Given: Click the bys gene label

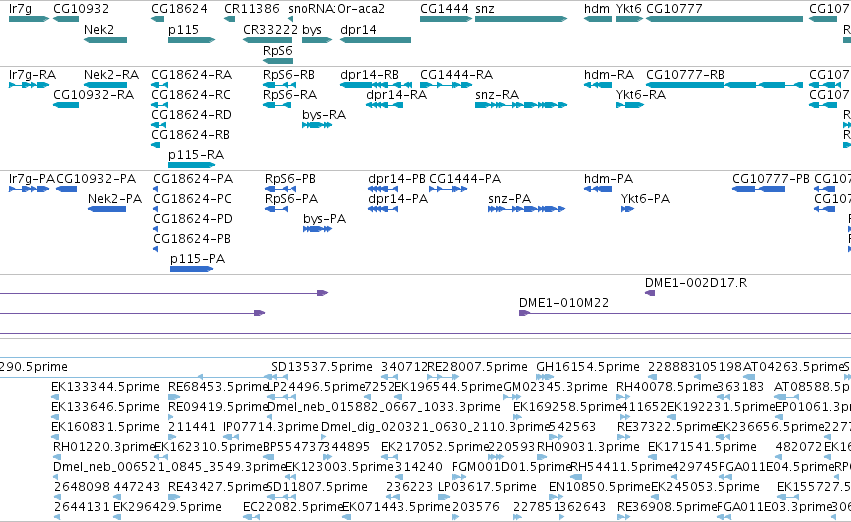Looking at the screenshot, I should click(x=312, y=30).
